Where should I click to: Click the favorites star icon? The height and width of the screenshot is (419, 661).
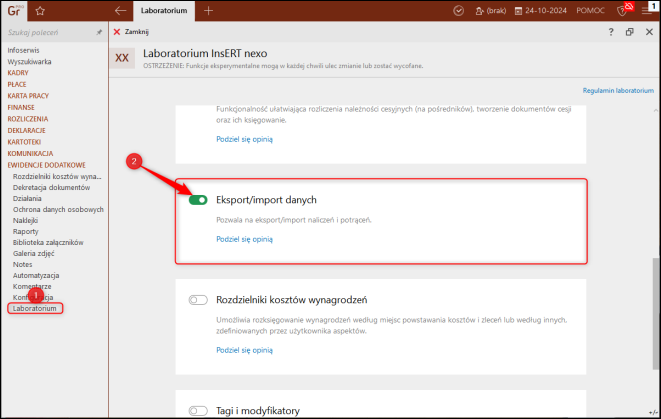40,11
